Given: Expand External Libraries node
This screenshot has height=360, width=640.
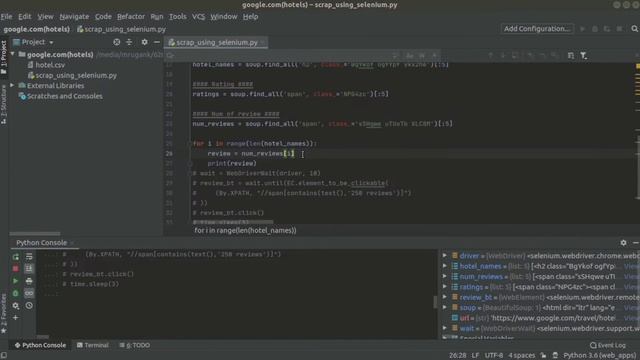Looking at the screenshot, I should [x=13, y=85].
